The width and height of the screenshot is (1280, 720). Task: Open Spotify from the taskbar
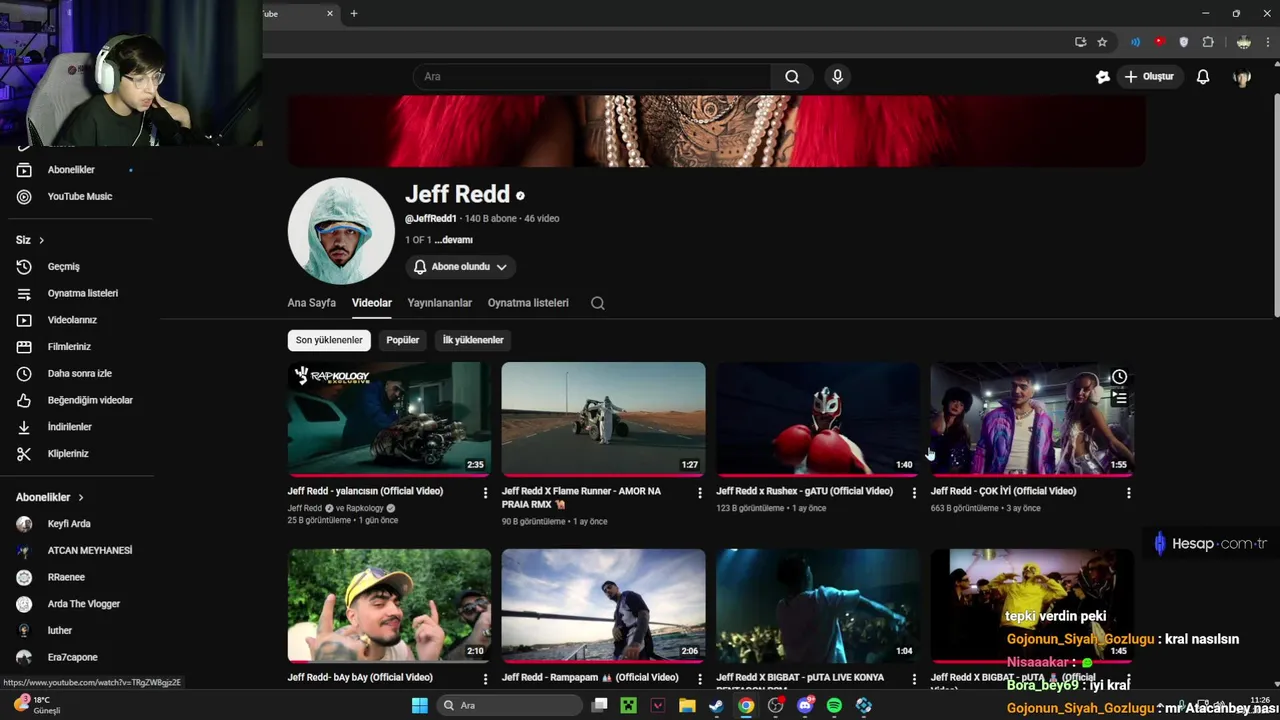coord(834,705)
